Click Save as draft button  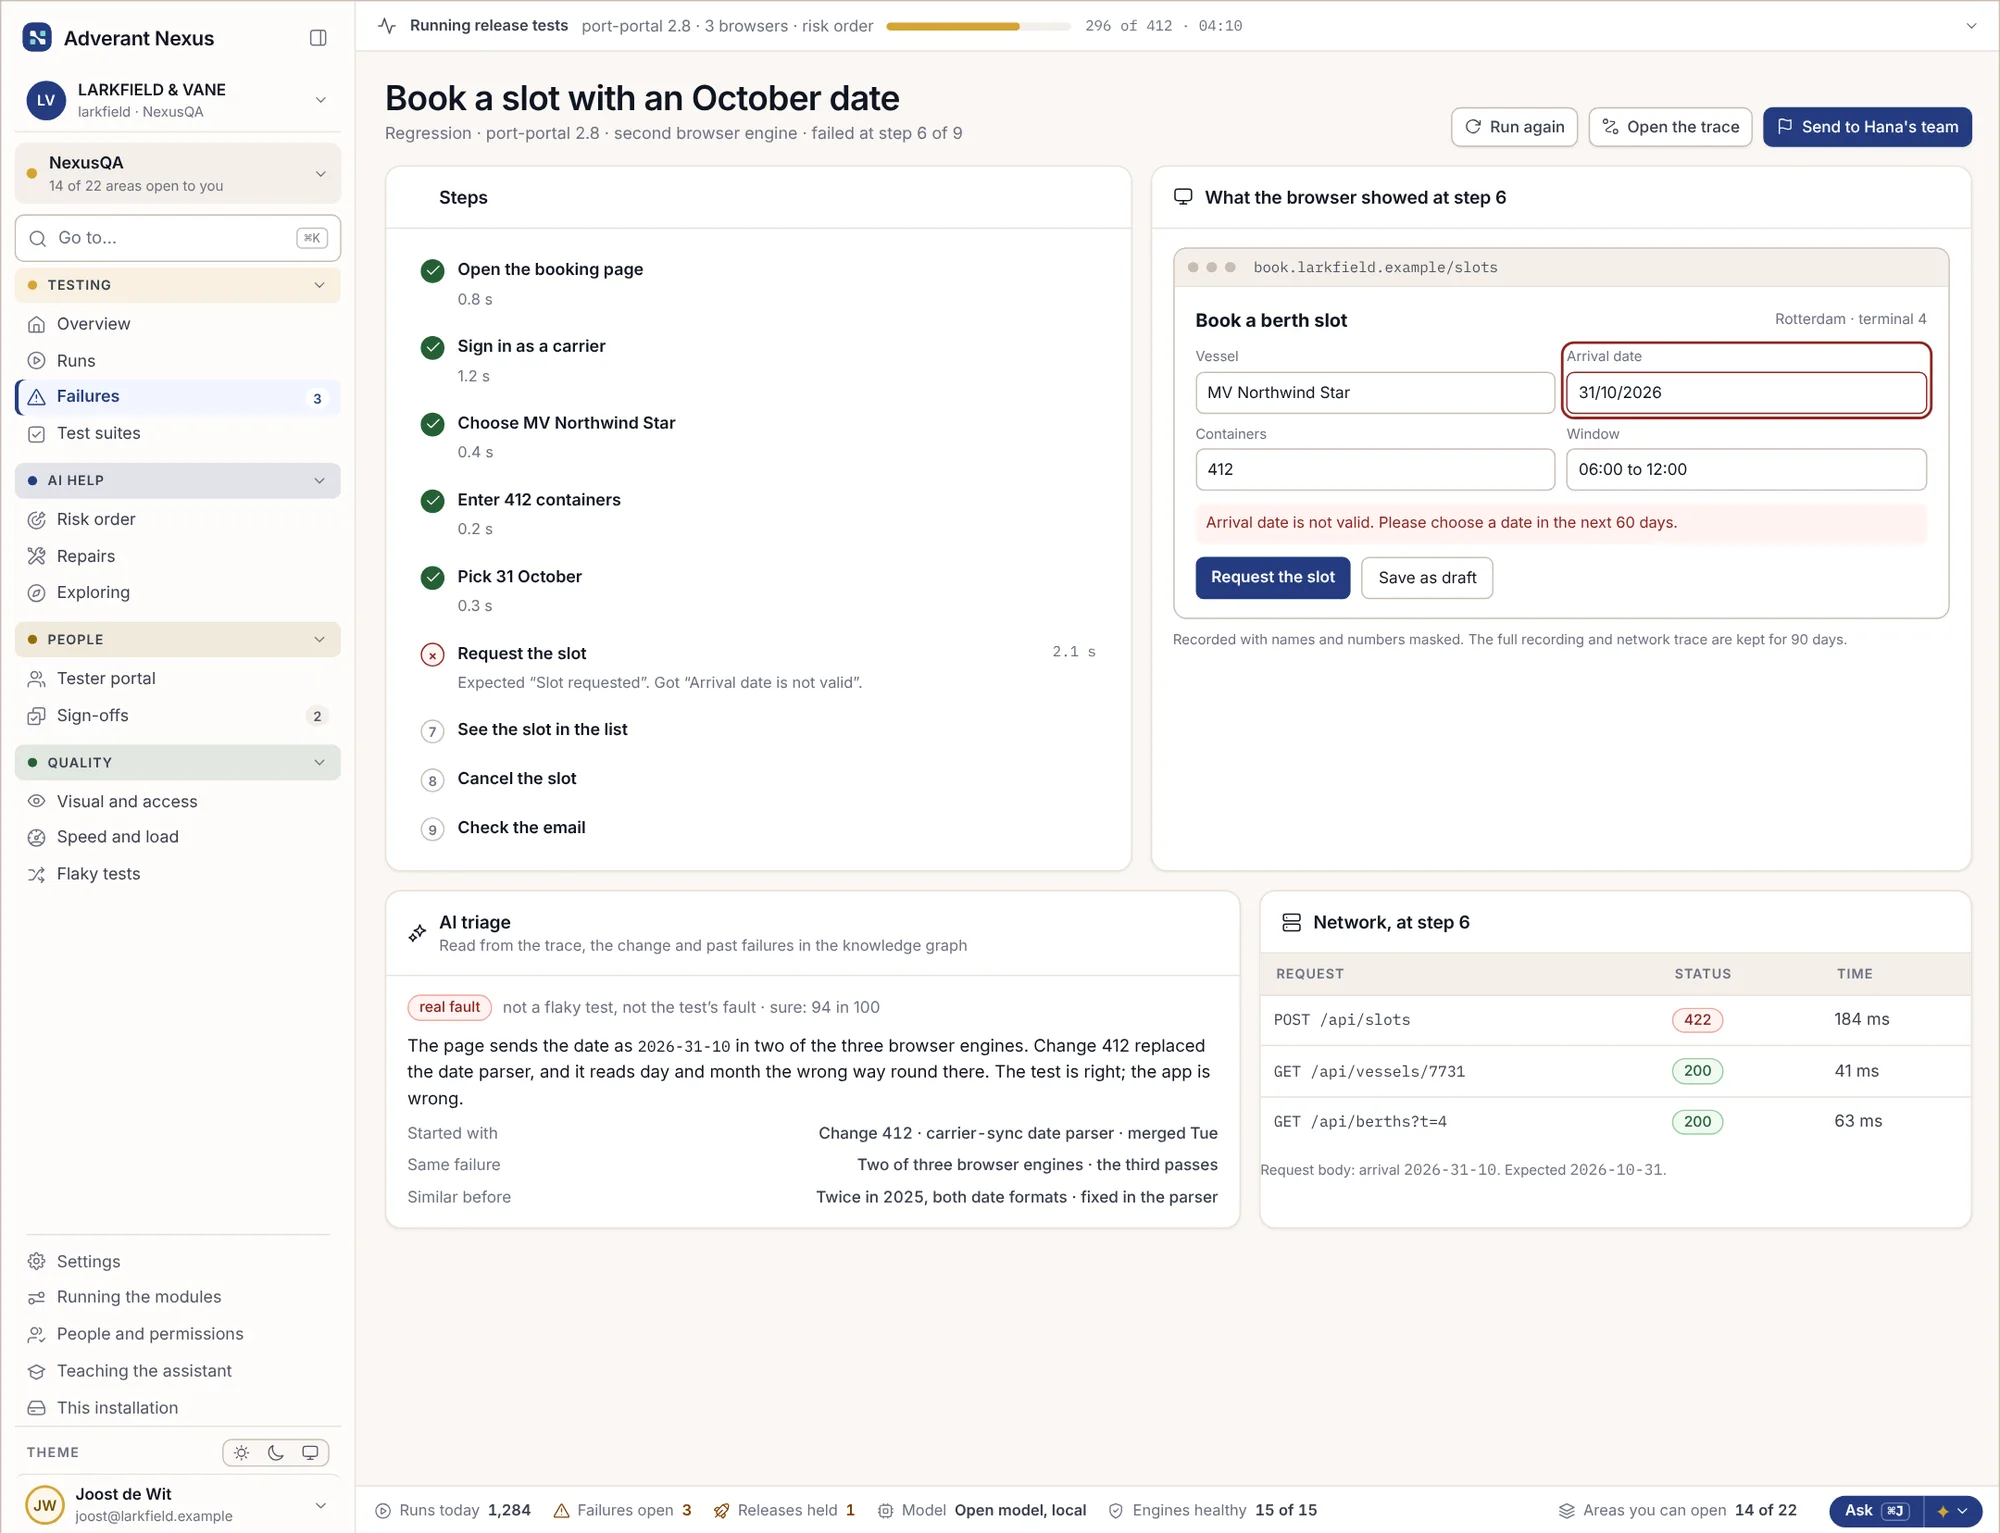click(1427, 578)
